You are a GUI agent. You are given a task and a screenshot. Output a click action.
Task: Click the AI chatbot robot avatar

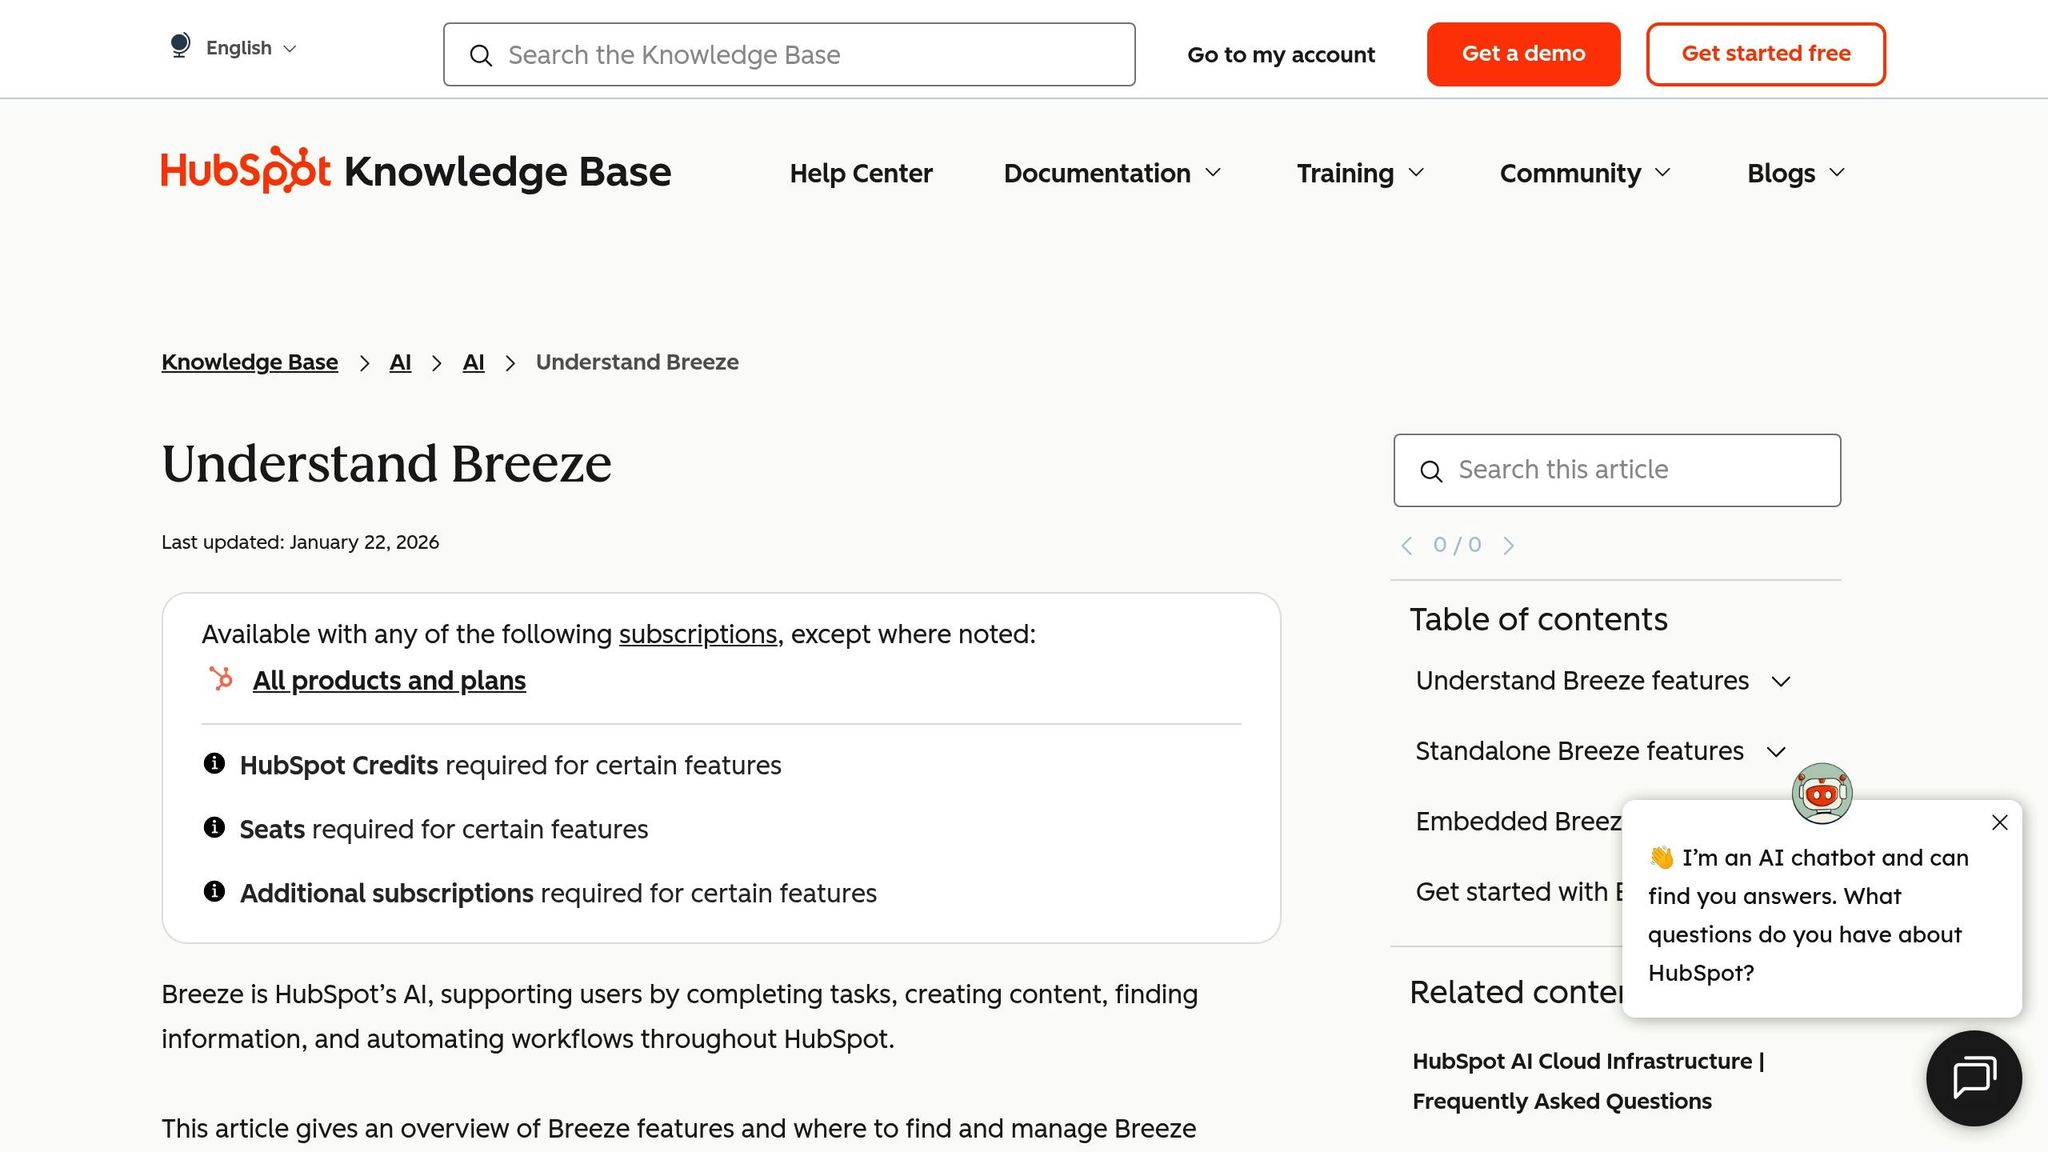click(x=1822, y=793)
